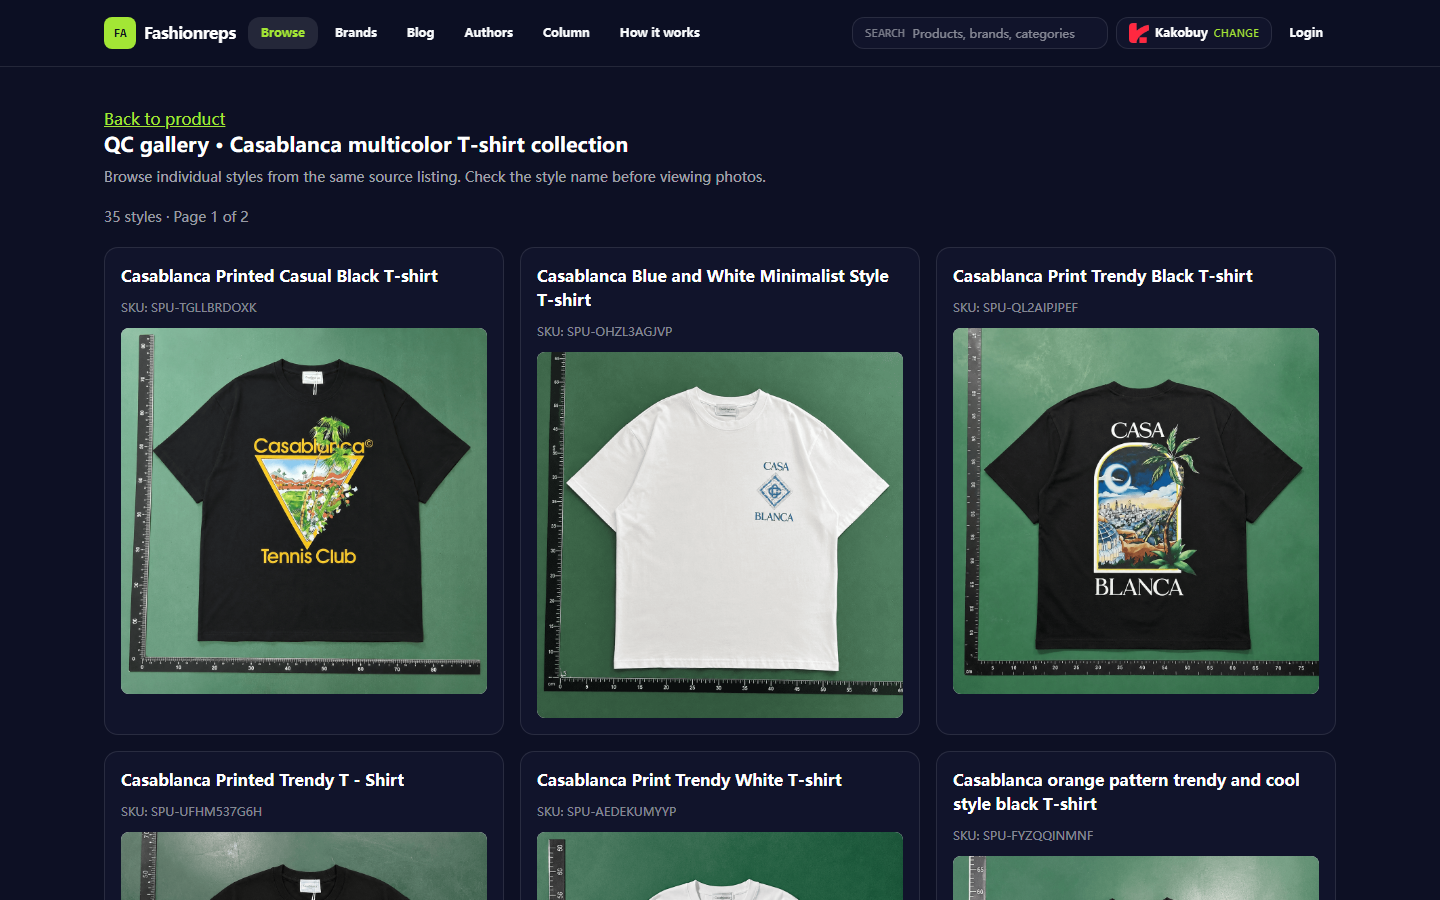Follow the Back to product link

[165, 119]
